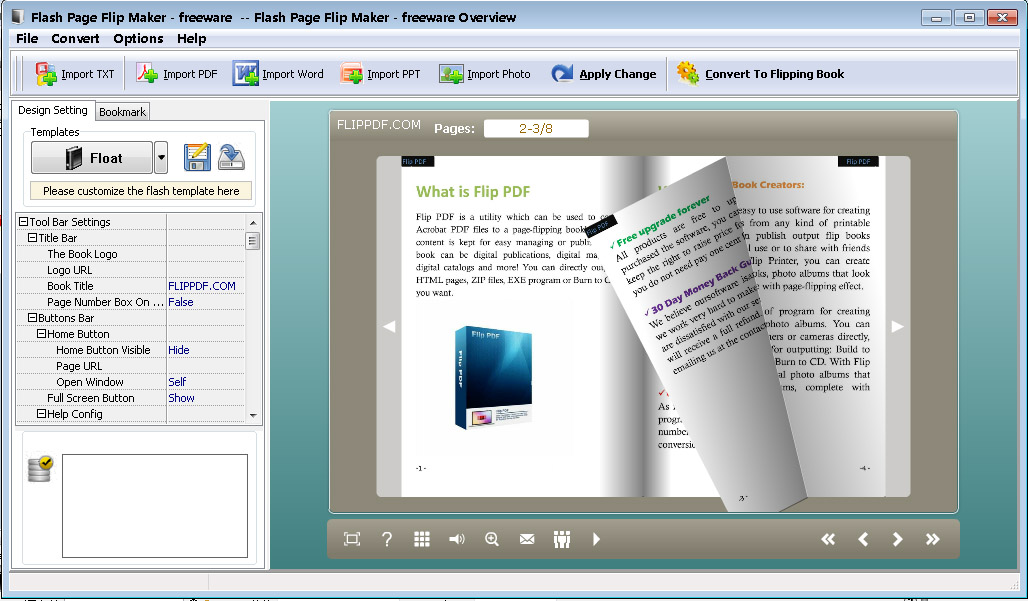Viewport: 1028px width, 601px height.
Task: Save the current template settings via the floppy disk icon
Action: coord(197,157)
